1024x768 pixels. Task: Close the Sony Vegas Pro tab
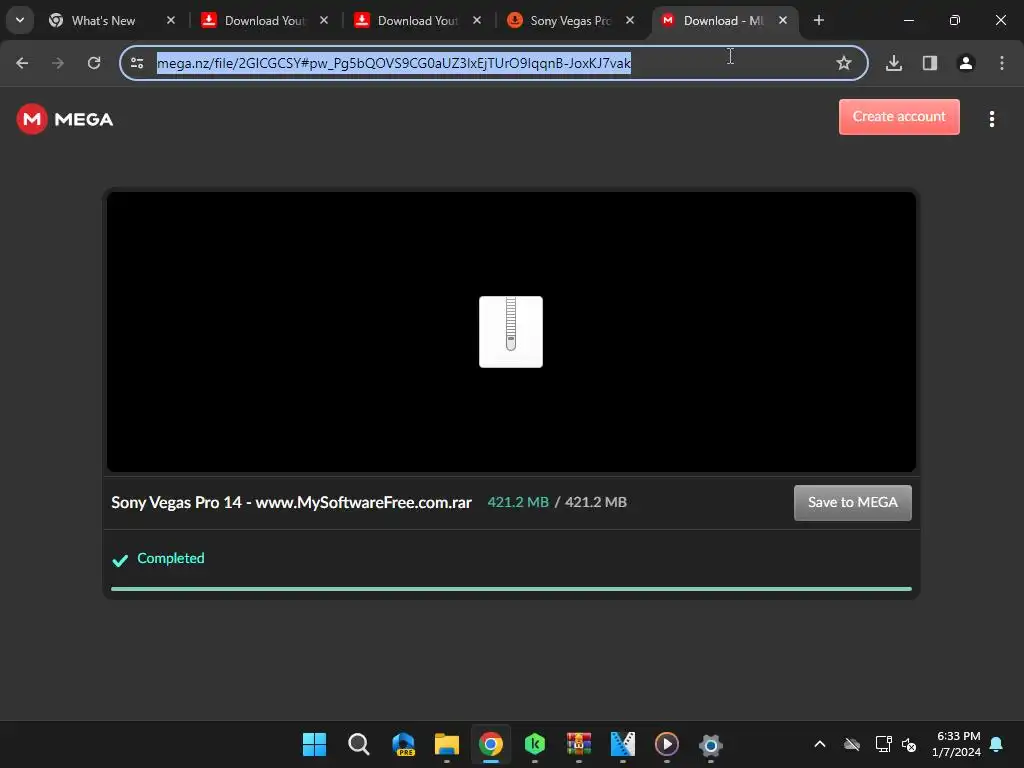(x=630, y=20)
